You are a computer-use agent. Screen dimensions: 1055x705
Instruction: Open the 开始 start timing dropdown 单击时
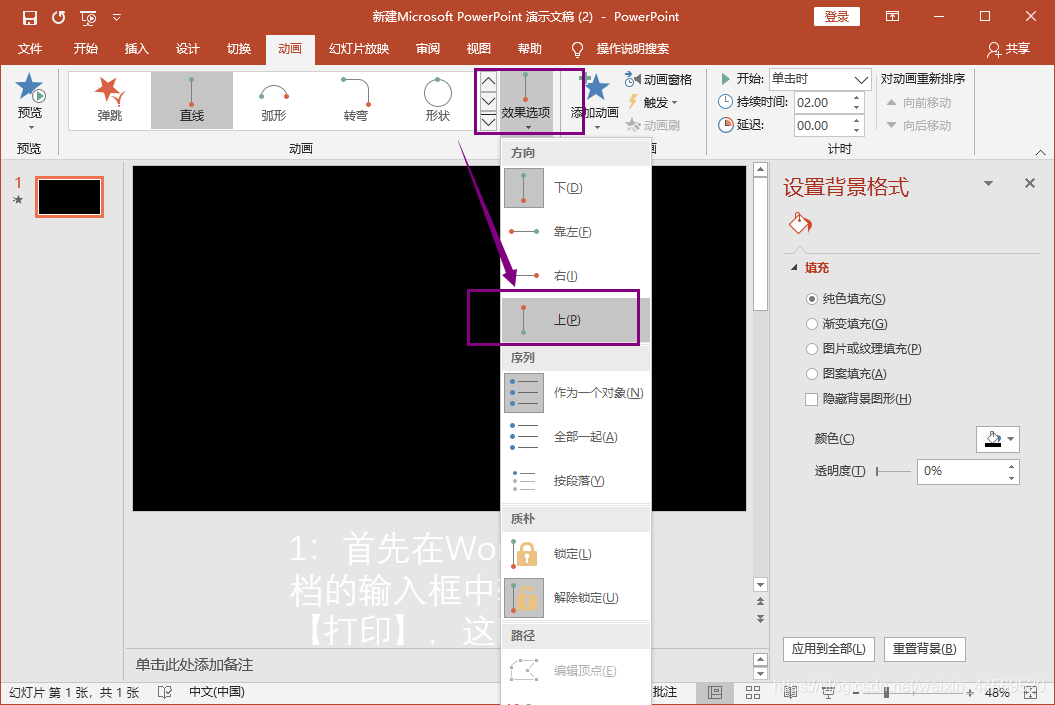[x=820, y=79]
